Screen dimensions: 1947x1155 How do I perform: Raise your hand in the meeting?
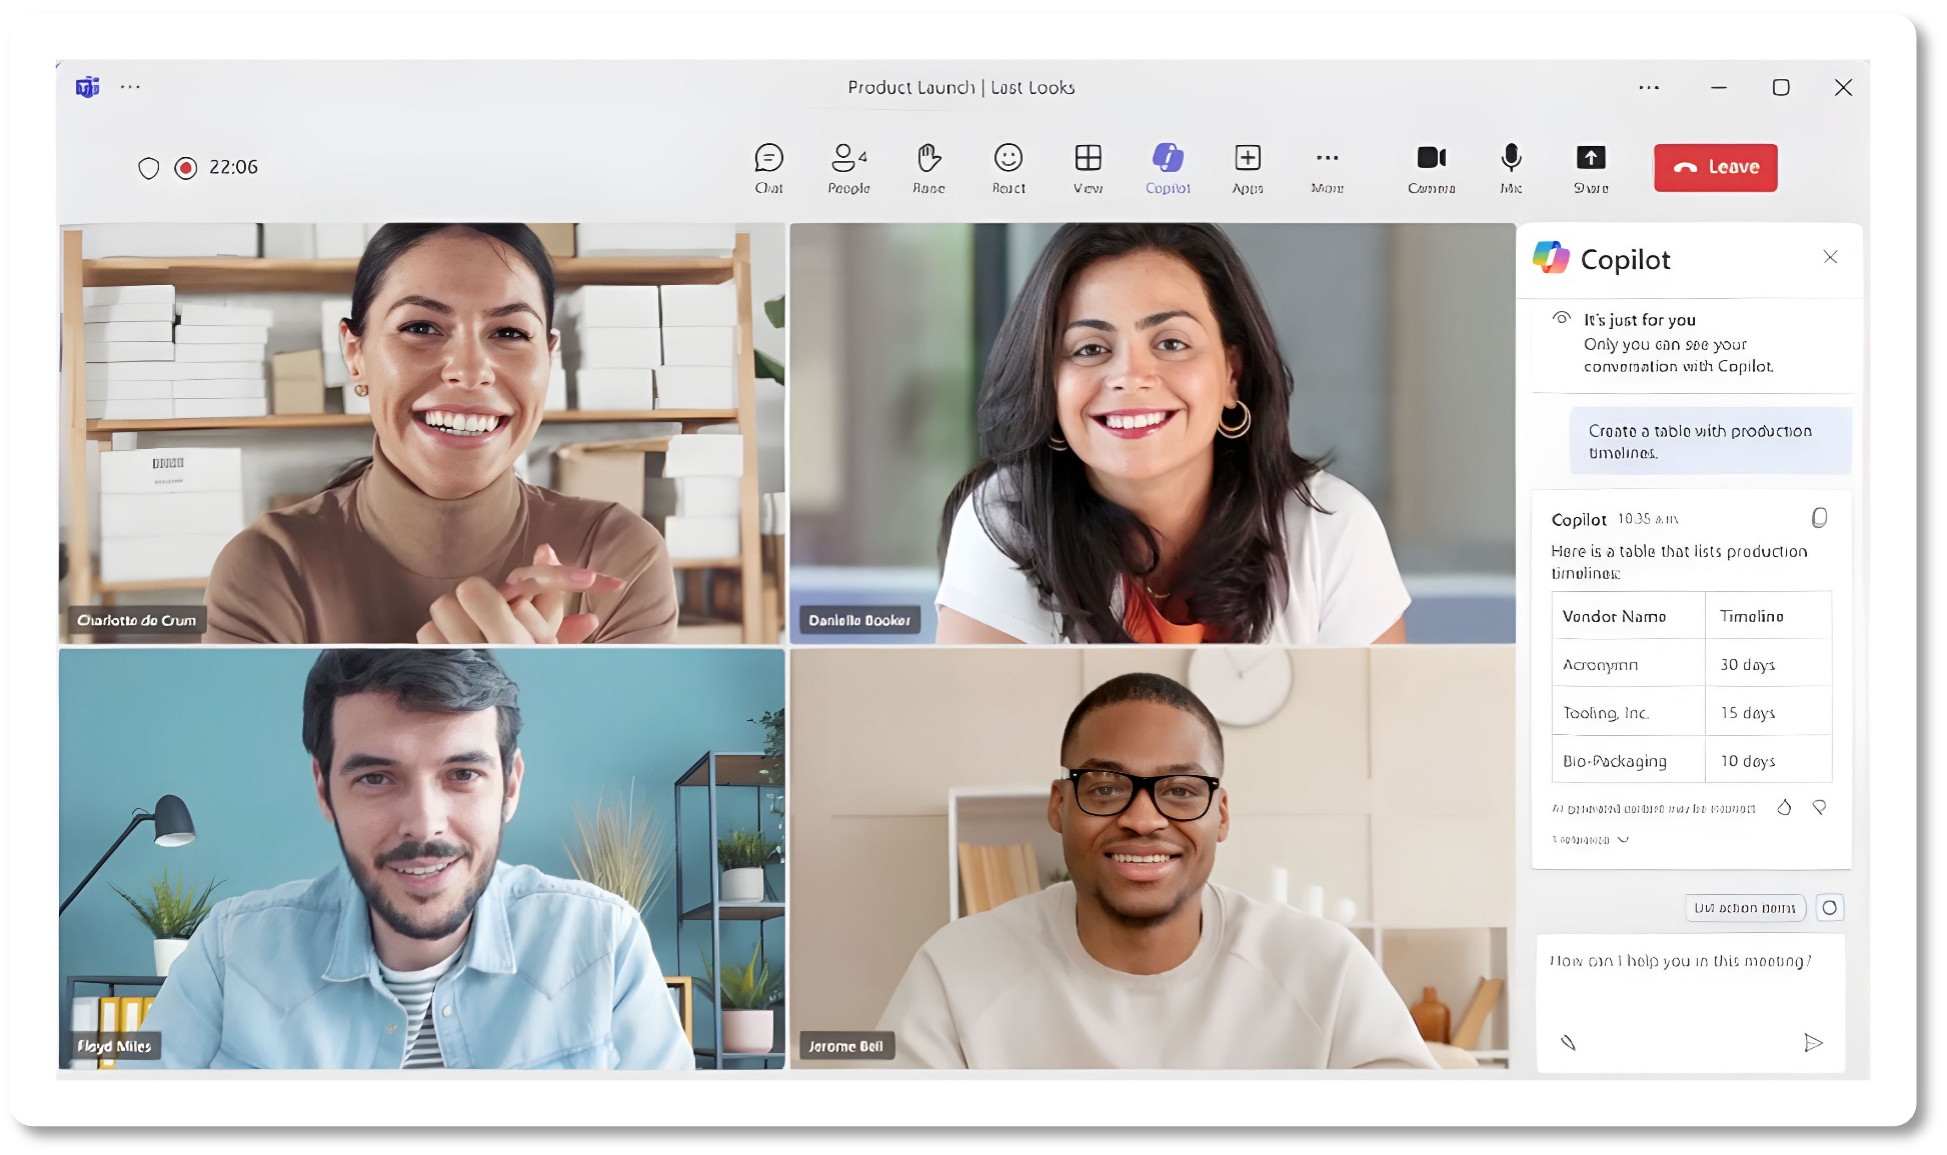click(928, 167)
